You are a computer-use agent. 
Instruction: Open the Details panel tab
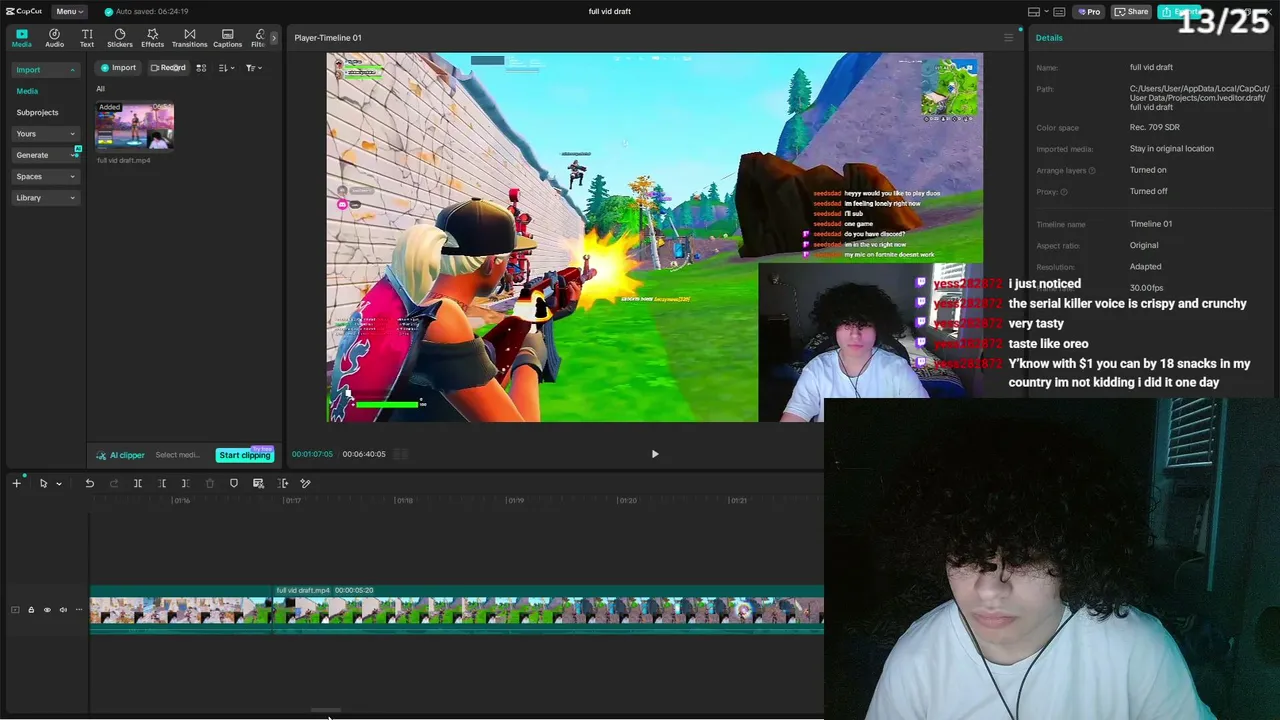click(x=1049, y=38)
